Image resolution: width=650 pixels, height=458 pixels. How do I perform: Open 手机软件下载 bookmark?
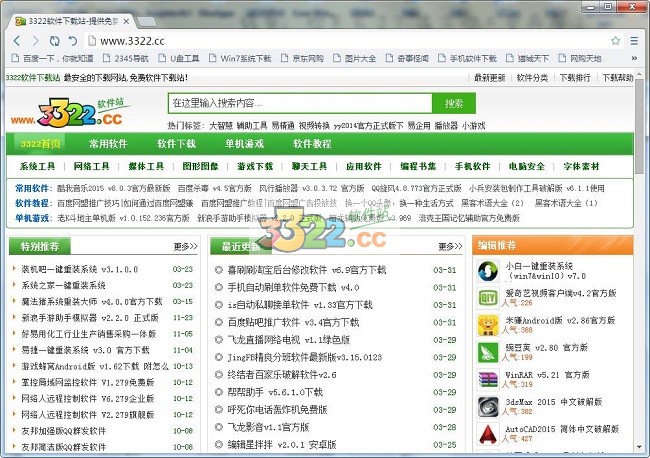(x=468, y=58)
